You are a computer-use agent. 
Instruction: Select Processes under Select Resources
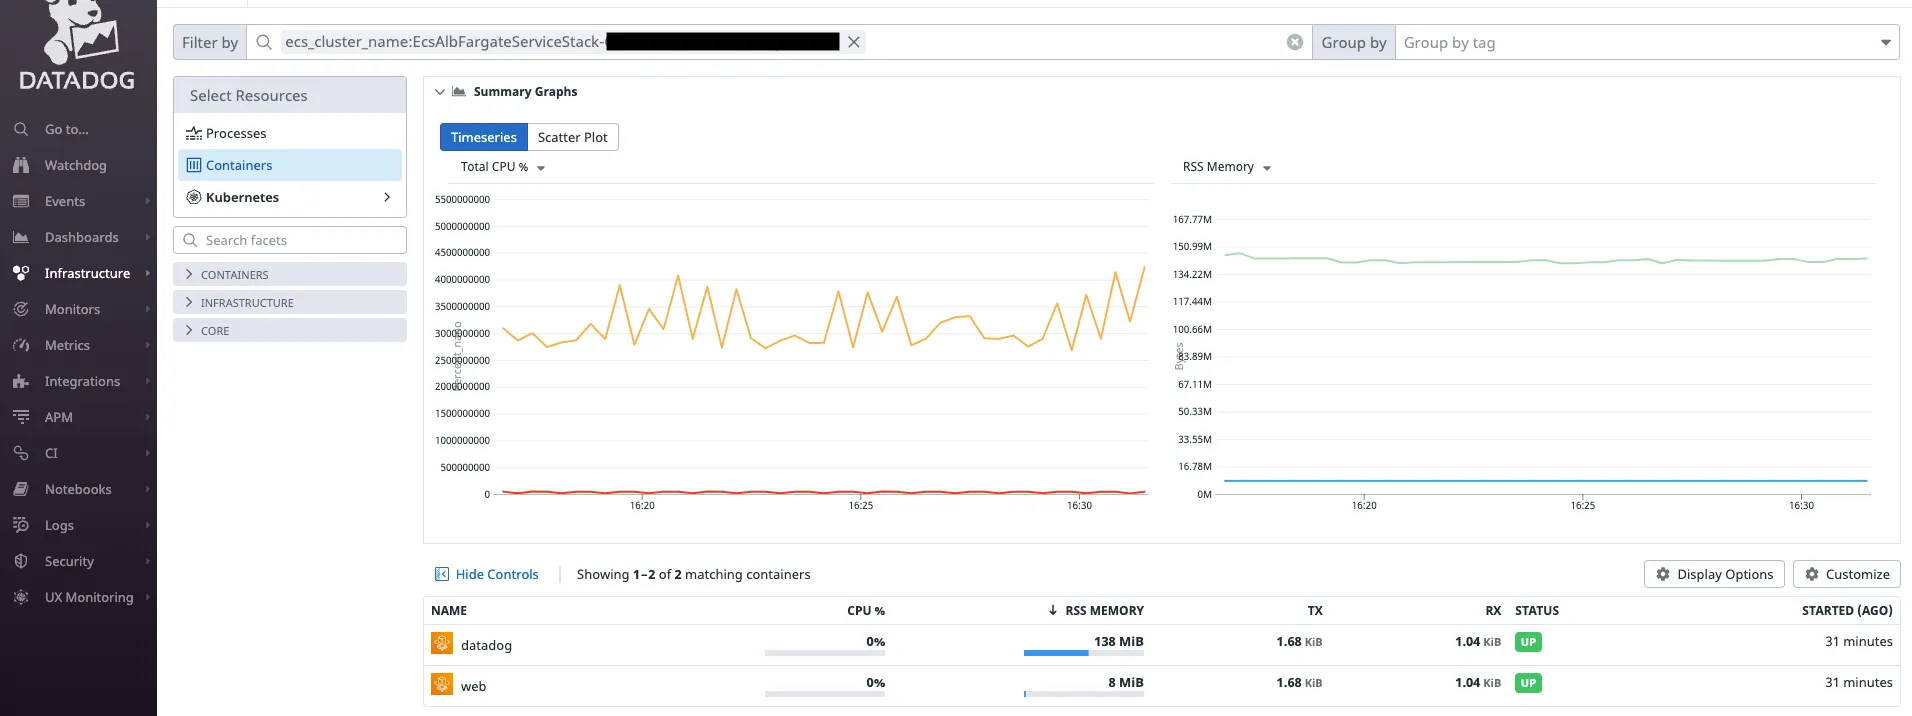236,133
